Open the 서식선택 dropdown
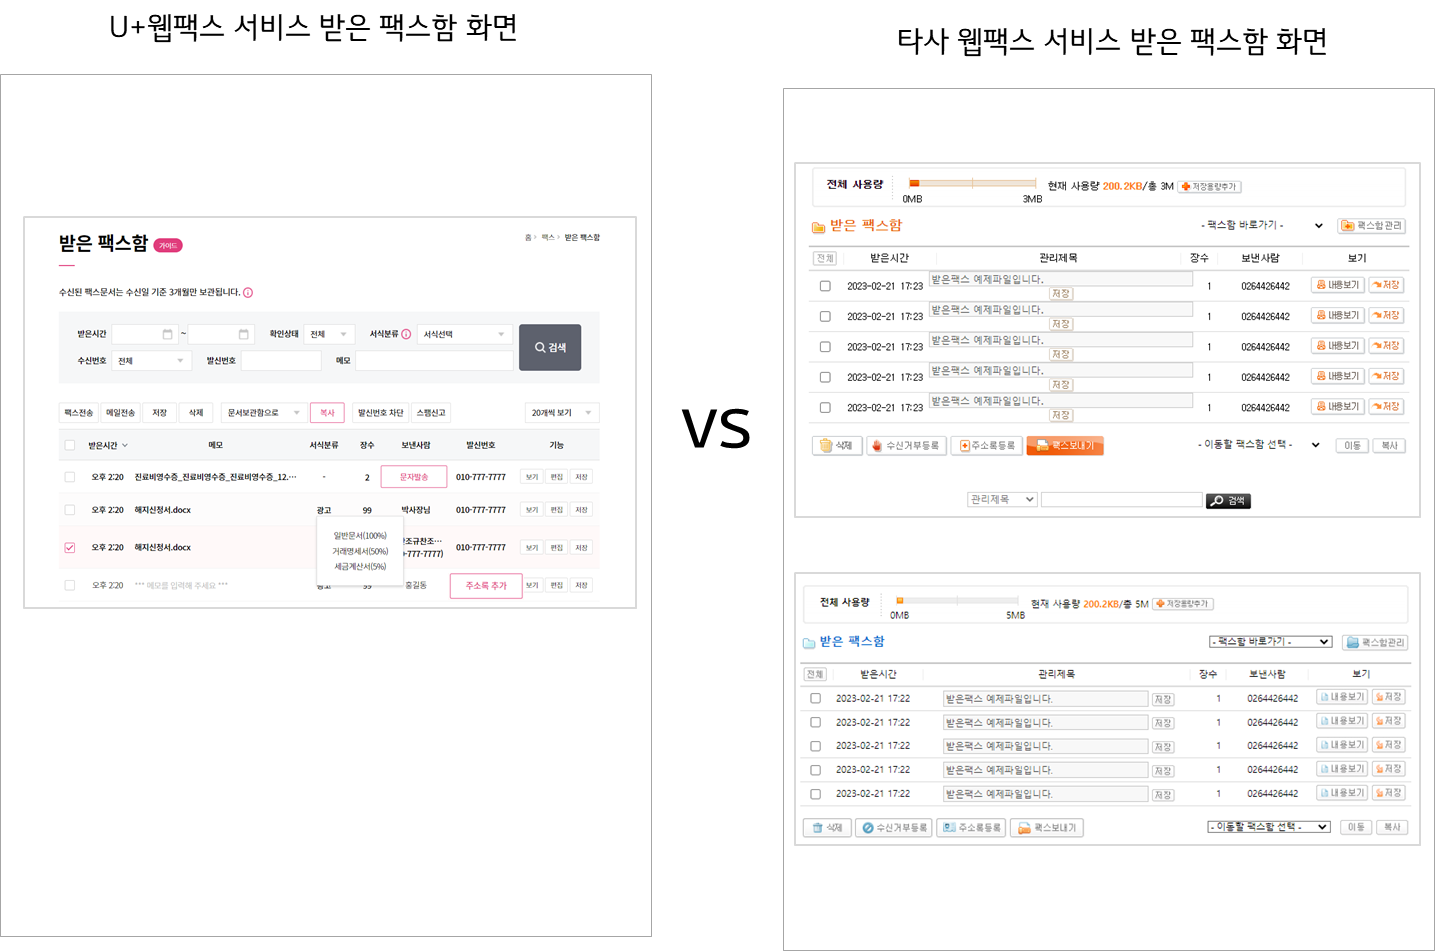Image resolution: width=1435 pixels, height=951 pixels. click(x=465, y=334)
